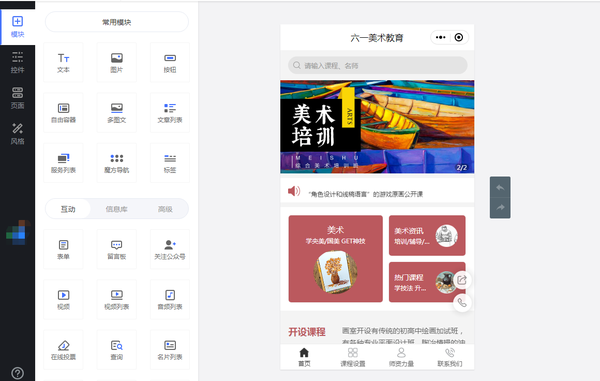Screen dimensions: 600x381
Task: Select the 查询 query module
Action: (117, 350)
